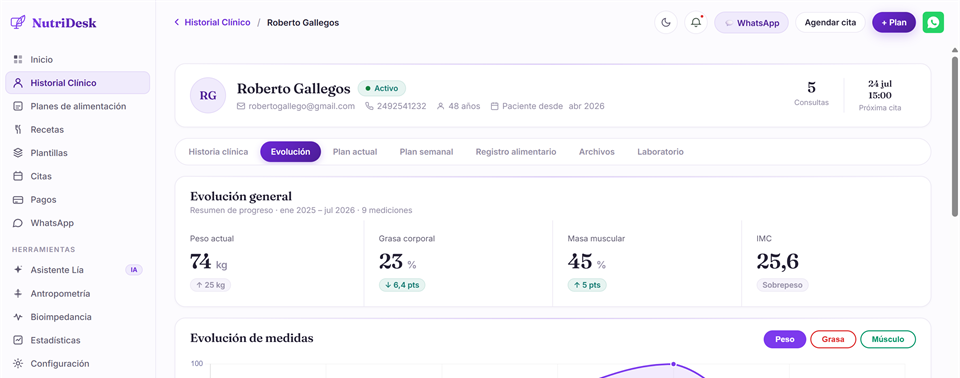Screen dimensions: 960x378
Task: Go back via Historial Clínico breadcrumb
Action: coord(217,22)
